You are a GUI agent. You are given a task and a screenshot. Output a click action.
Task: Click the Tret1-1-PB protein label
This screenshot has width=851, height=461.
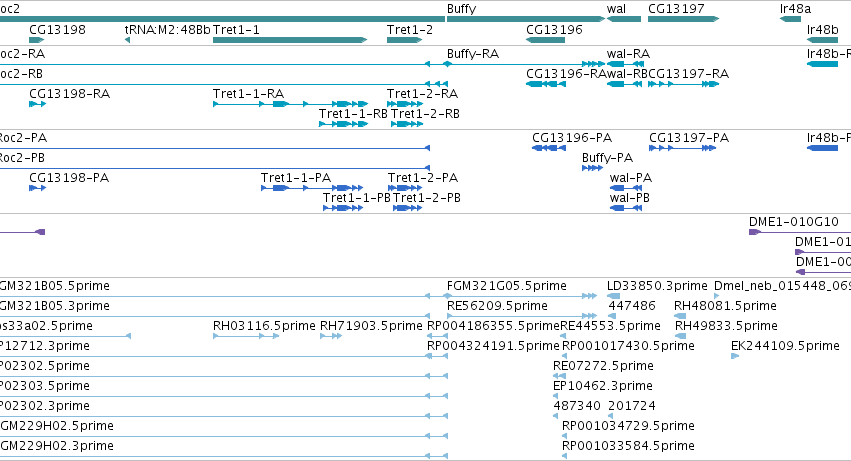tap(357, 198)
